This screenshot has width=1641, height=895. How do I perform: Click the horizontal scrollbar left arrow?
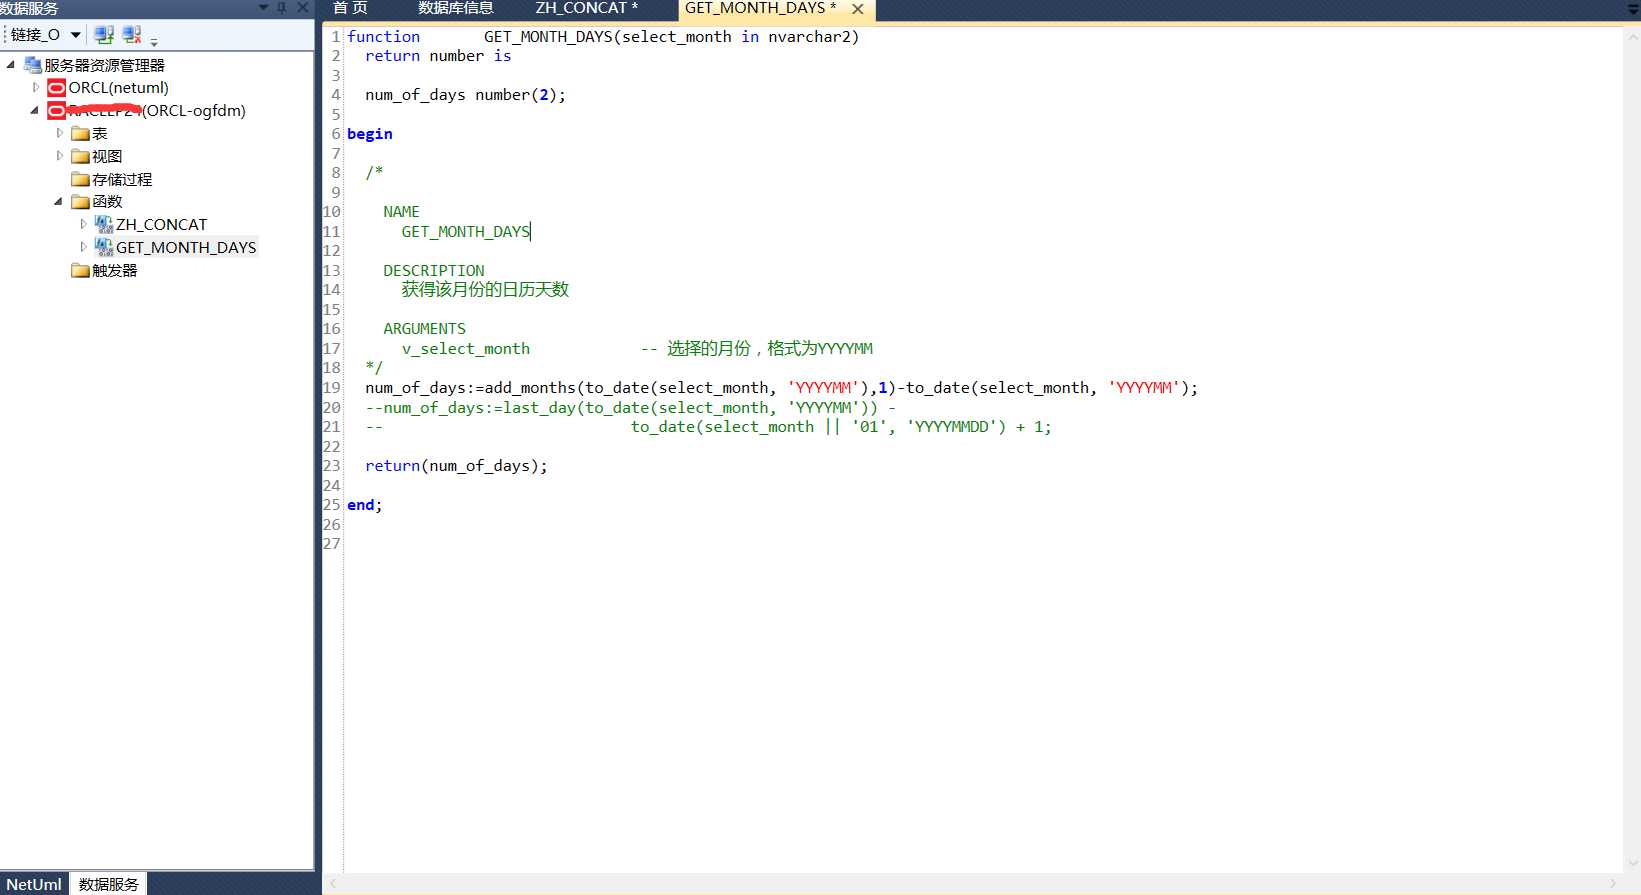coord(333,883)
